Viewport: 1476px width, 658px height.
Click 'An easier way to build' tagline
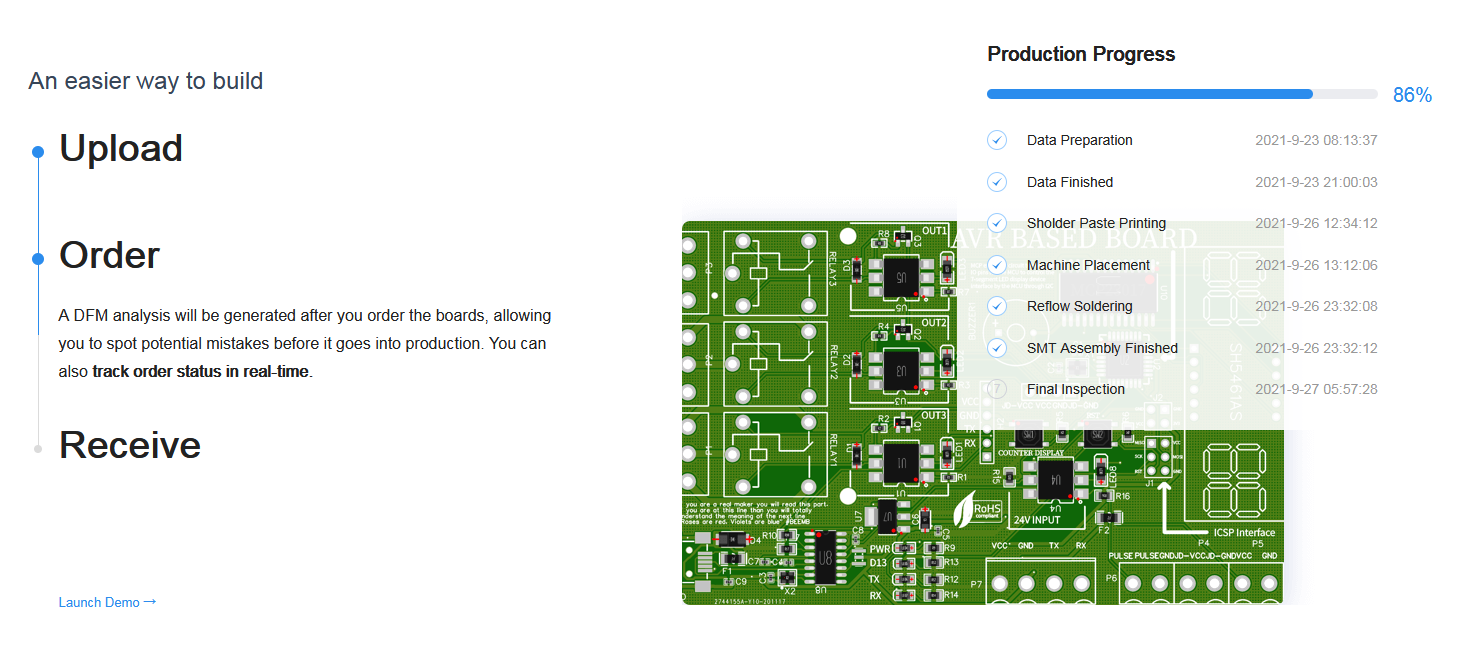[x=146, y=81]
